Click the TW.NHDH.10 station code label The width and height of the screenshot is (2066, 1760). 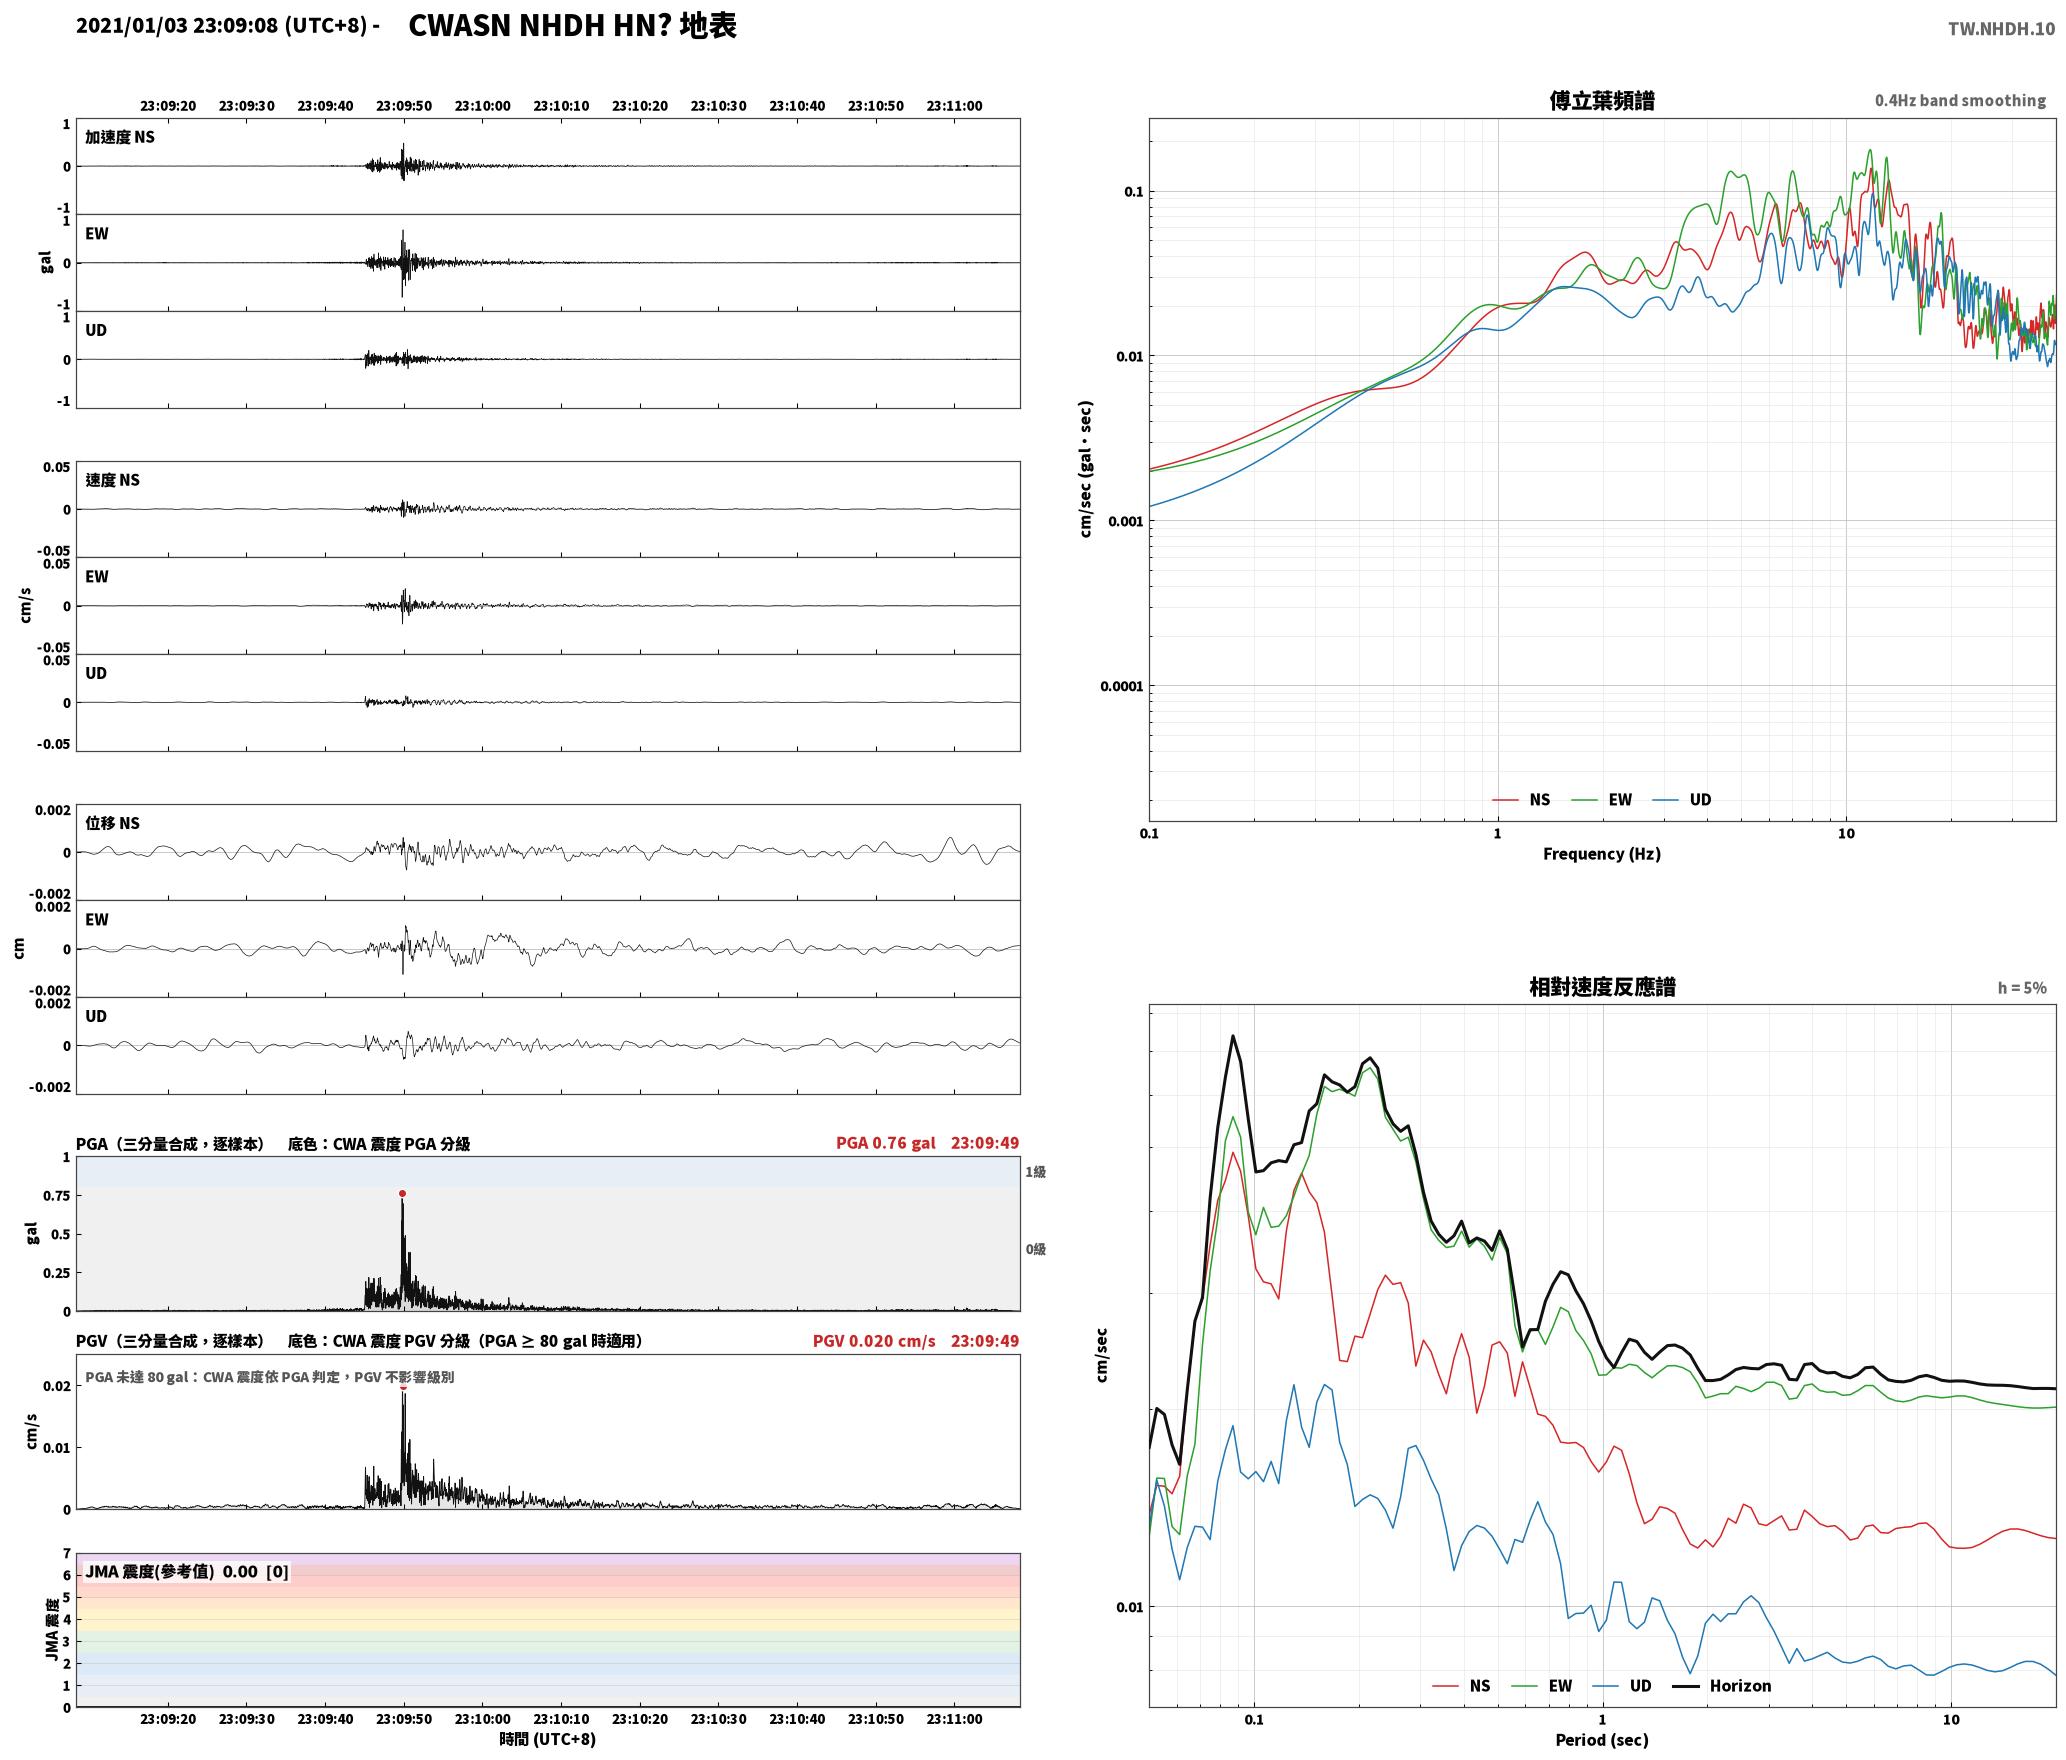[x=2001, y=29]
